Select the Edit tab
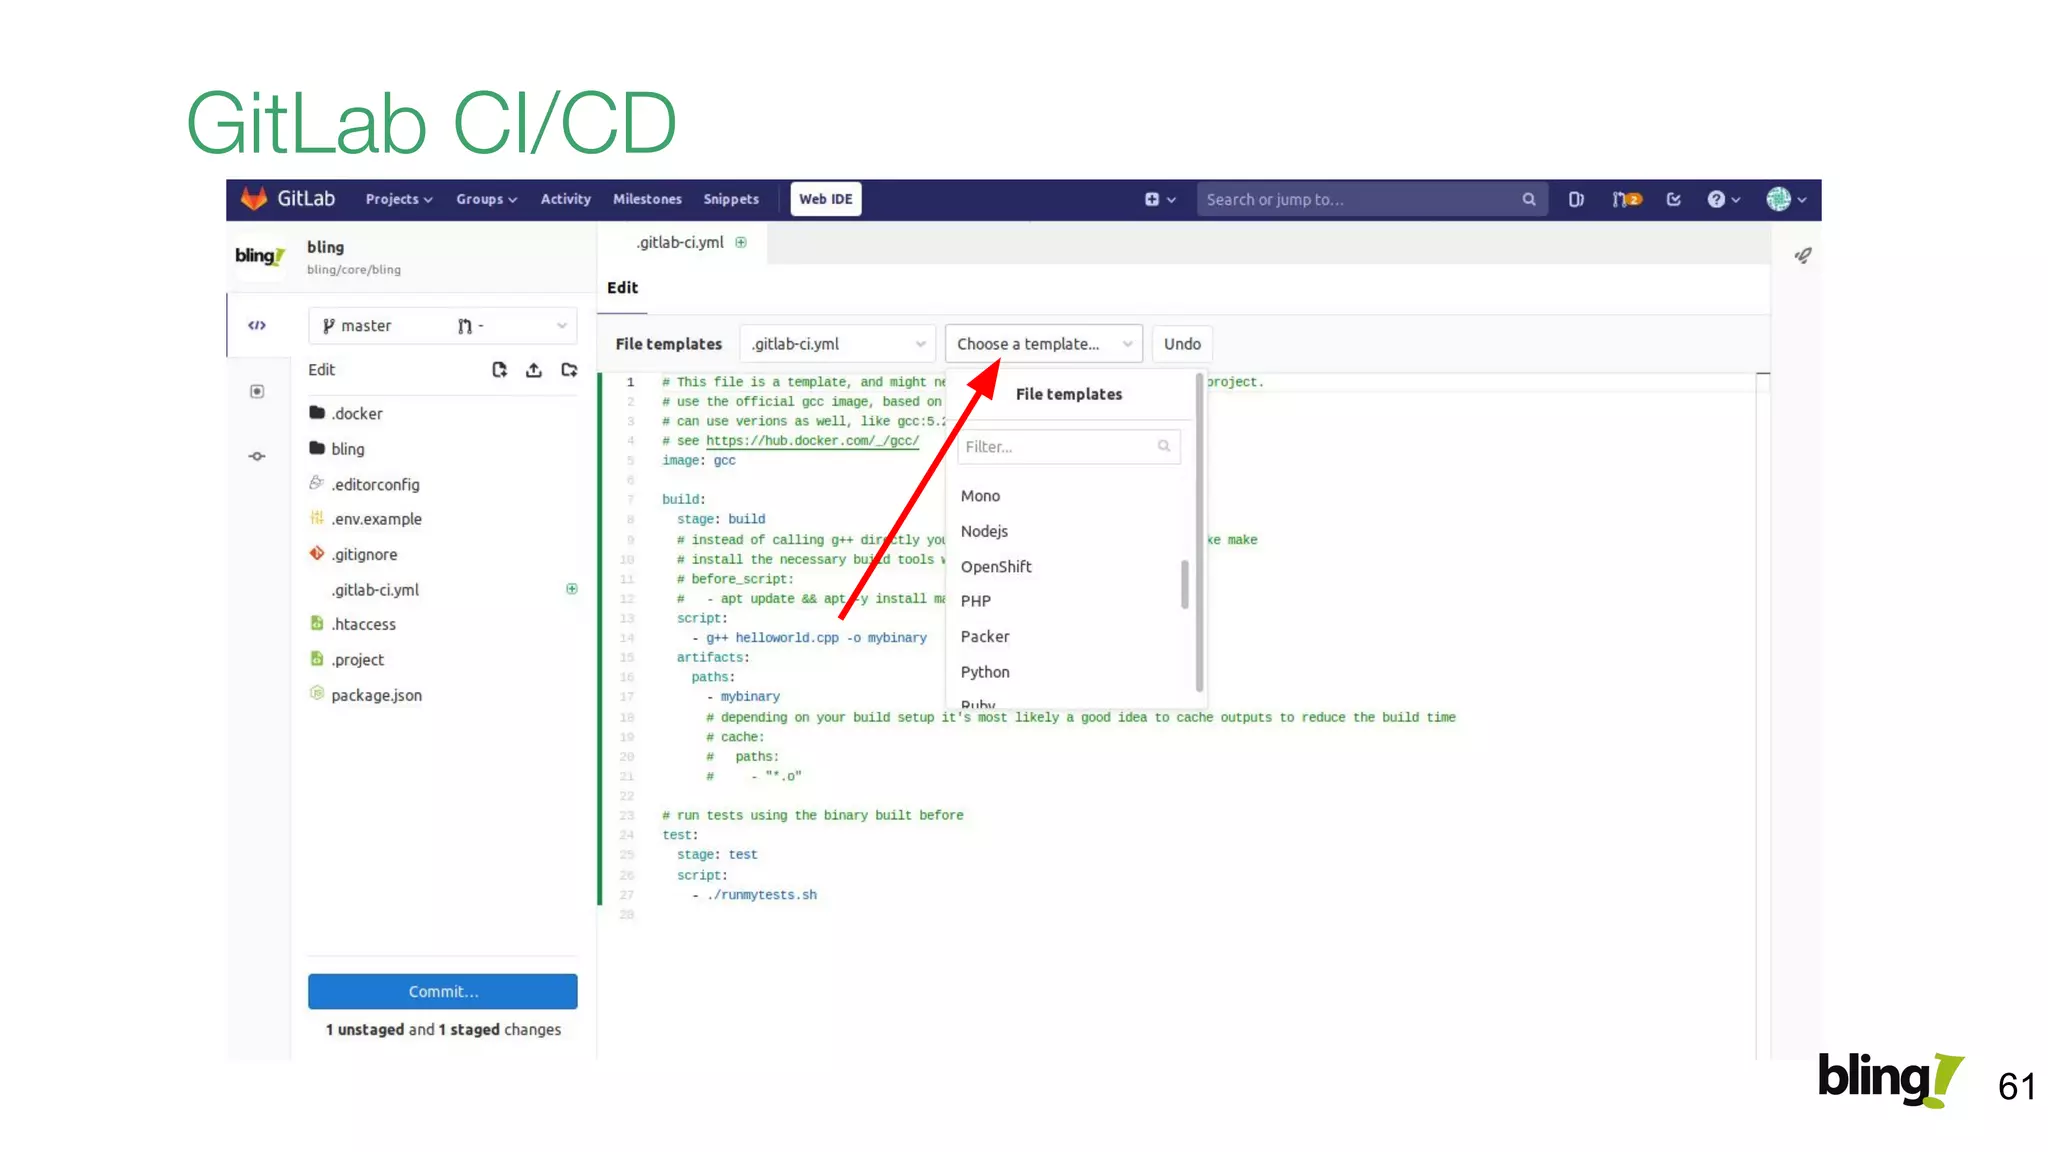 point(622,288)
